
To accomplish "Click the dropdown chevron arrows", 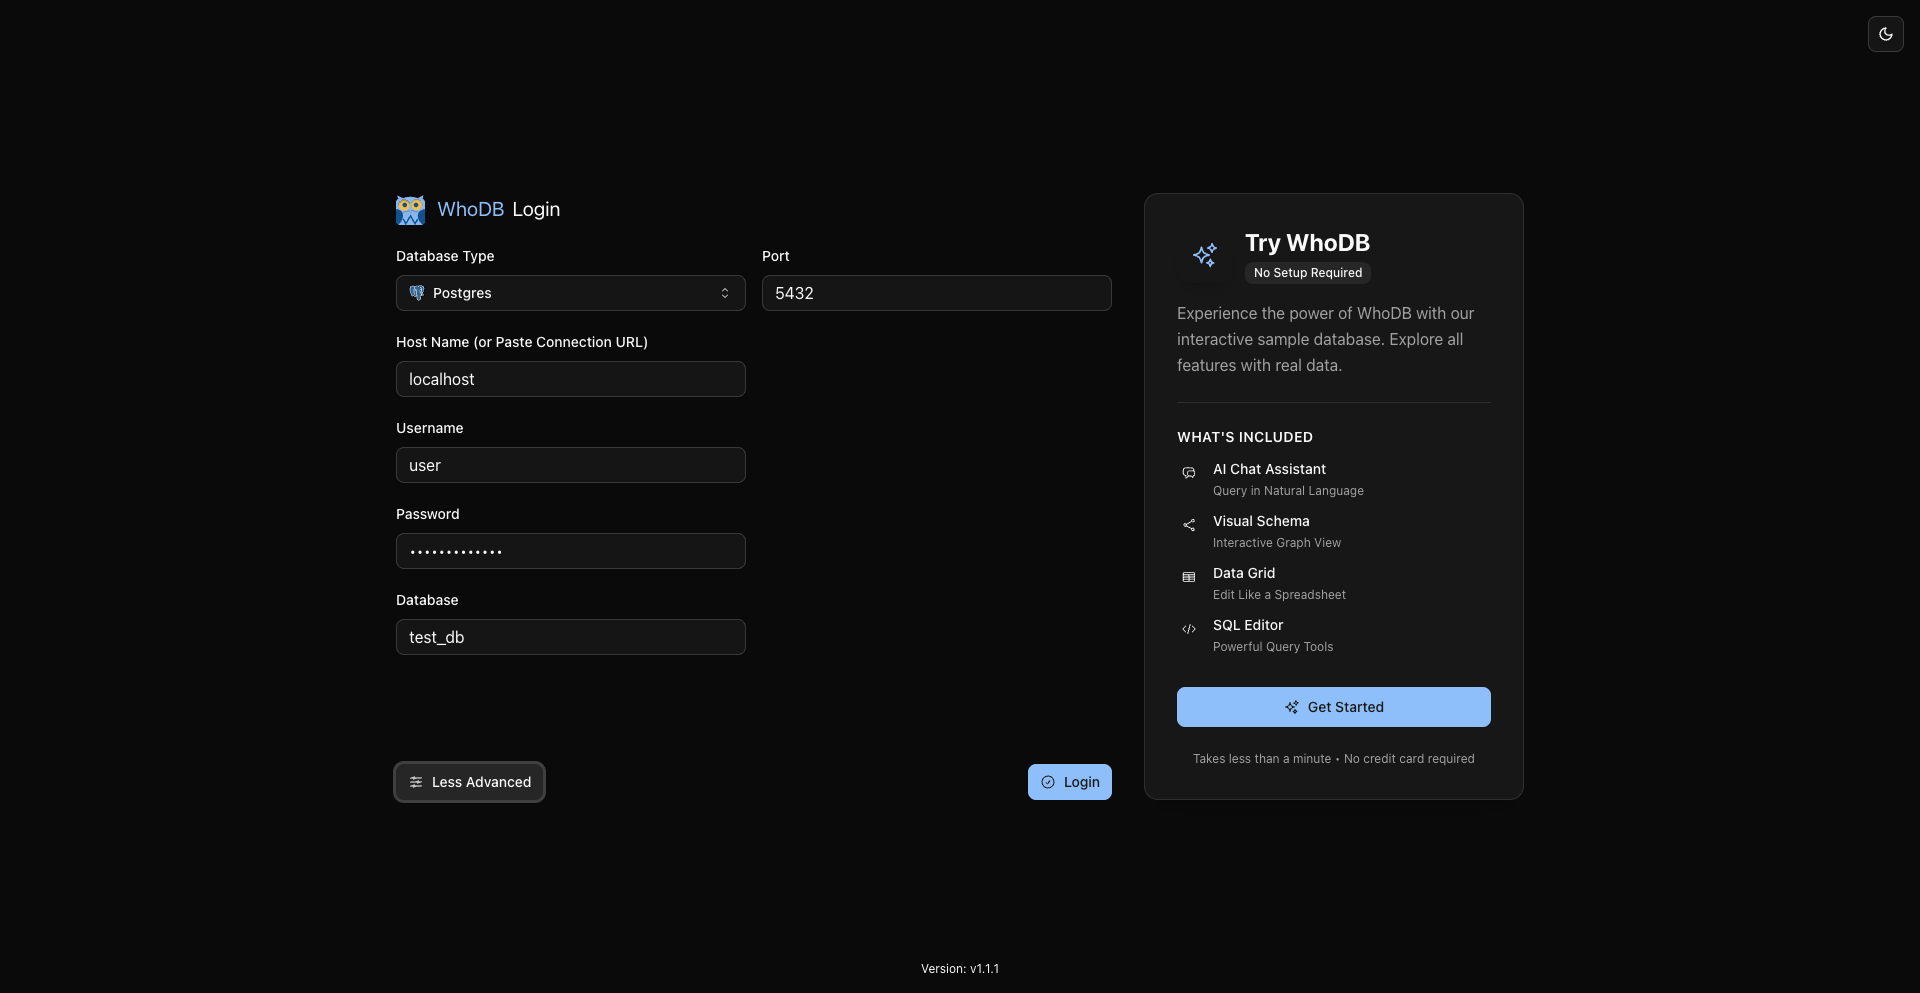I will point(725,293).
